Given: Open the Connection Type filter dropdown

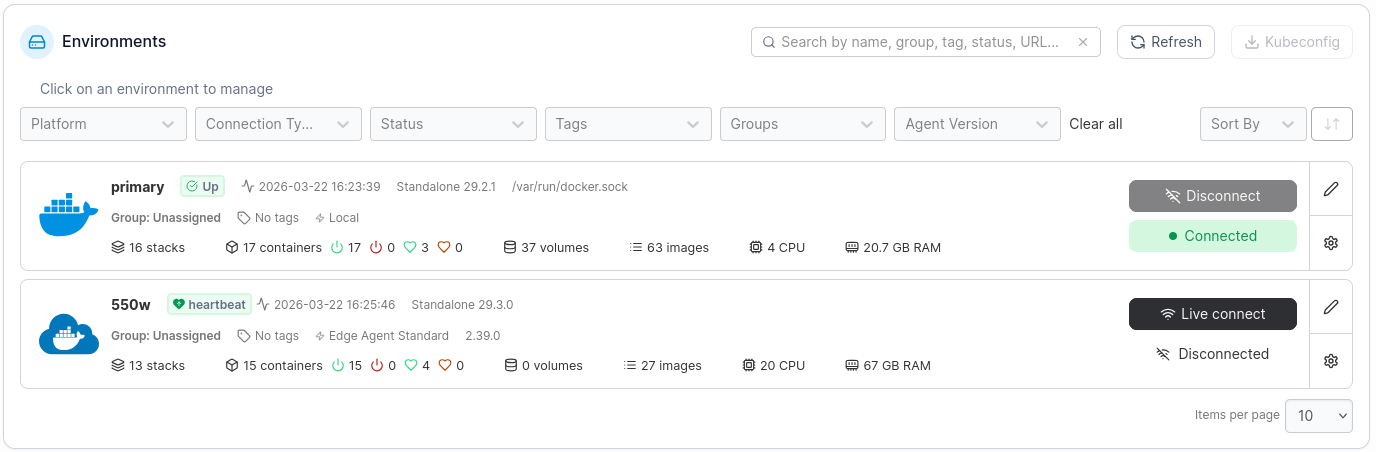Looking at the screenshot, I should (278, 124).
